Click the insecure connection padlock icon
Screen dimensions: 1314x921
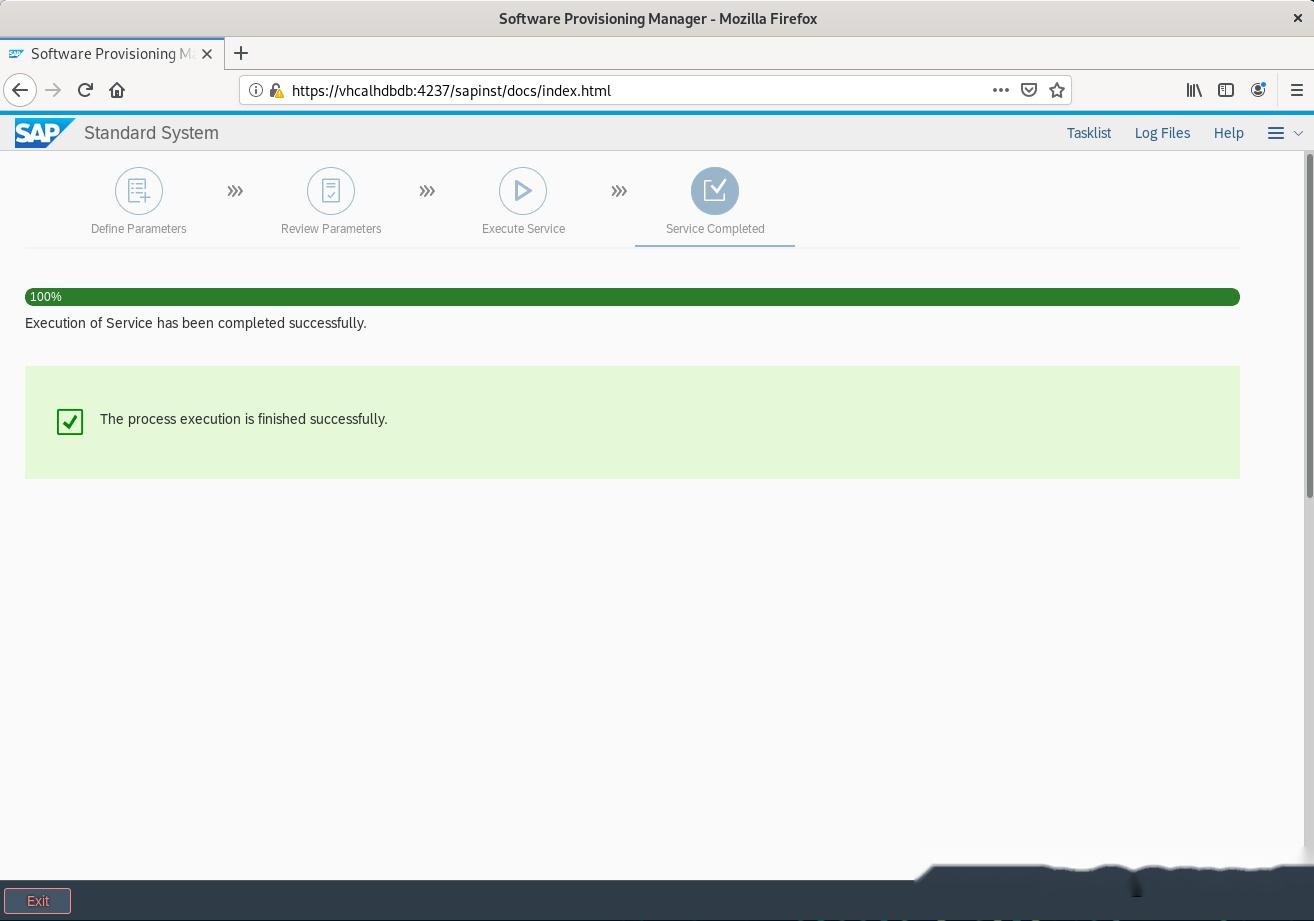276,90
